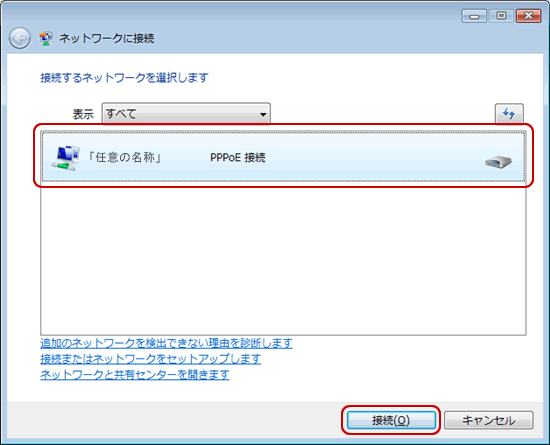Click the 接続(O) button

point(391,420)
